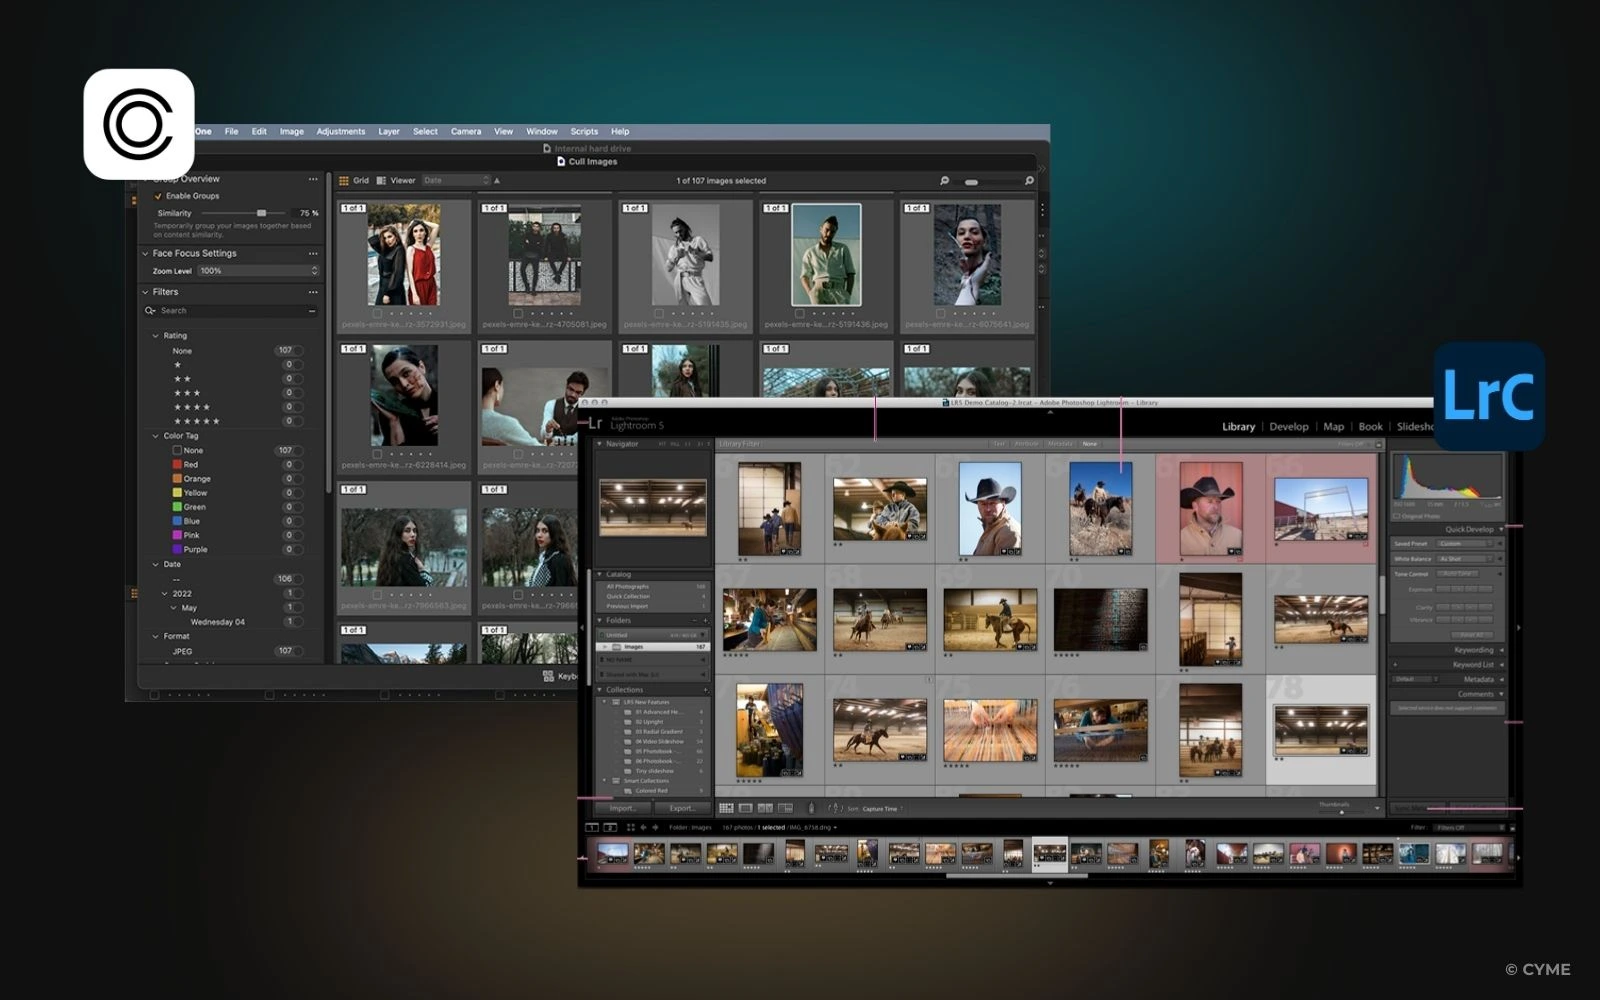
Task: Open the Sort Capture Time dropdown
Action: pyautogui.click(x=880, y=808)
